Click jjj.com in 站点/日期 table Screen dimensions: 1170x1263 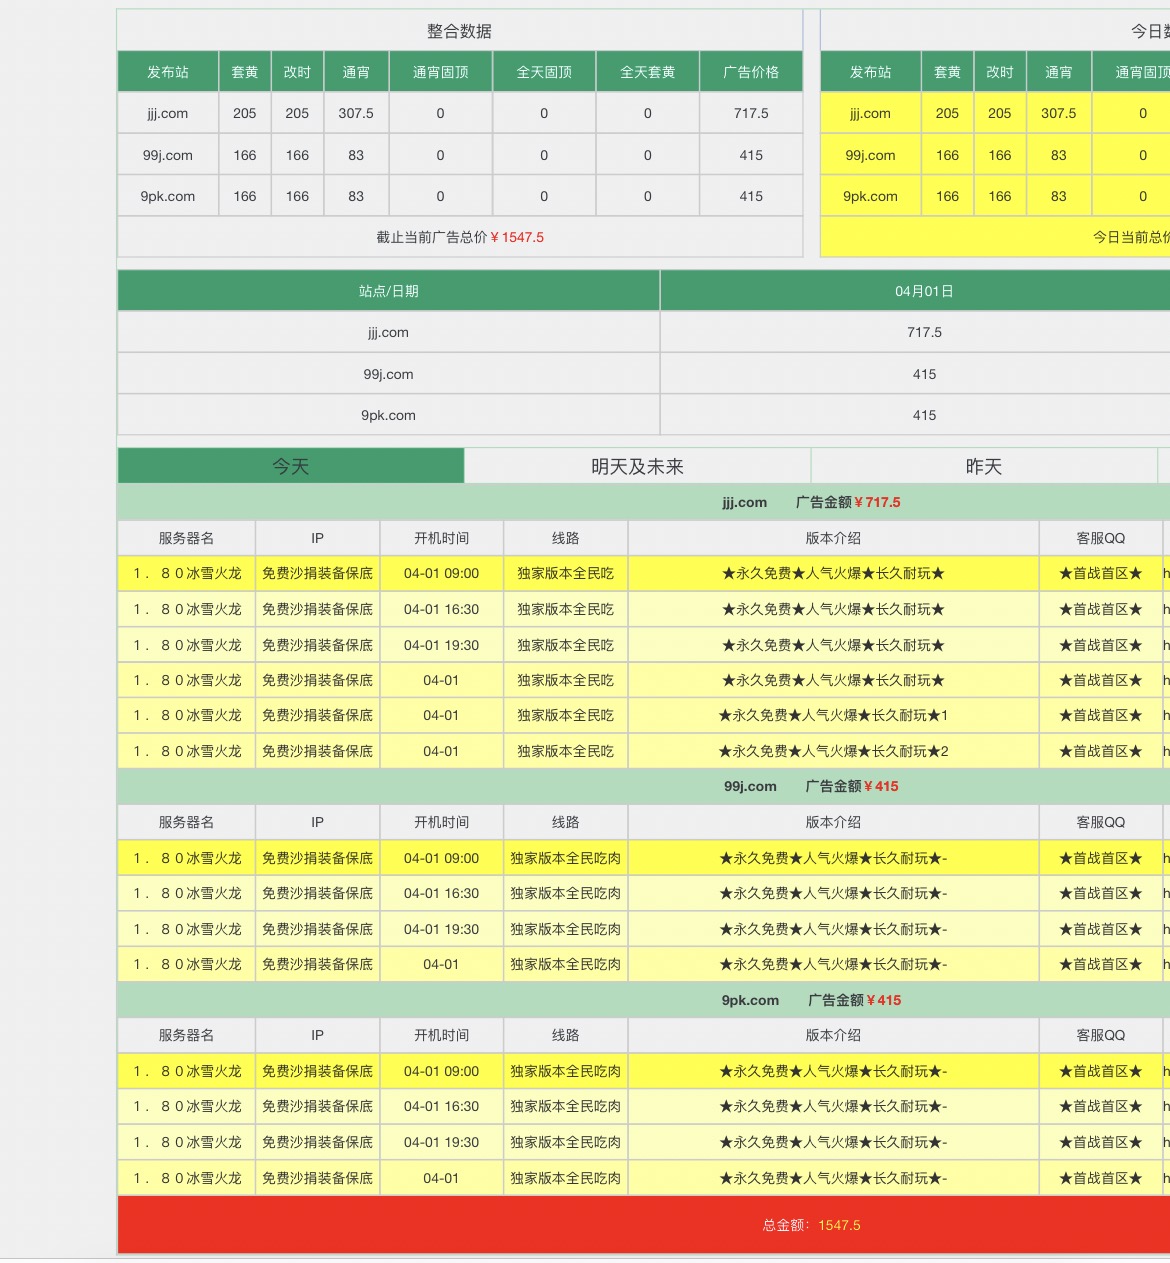coord(388,332)
